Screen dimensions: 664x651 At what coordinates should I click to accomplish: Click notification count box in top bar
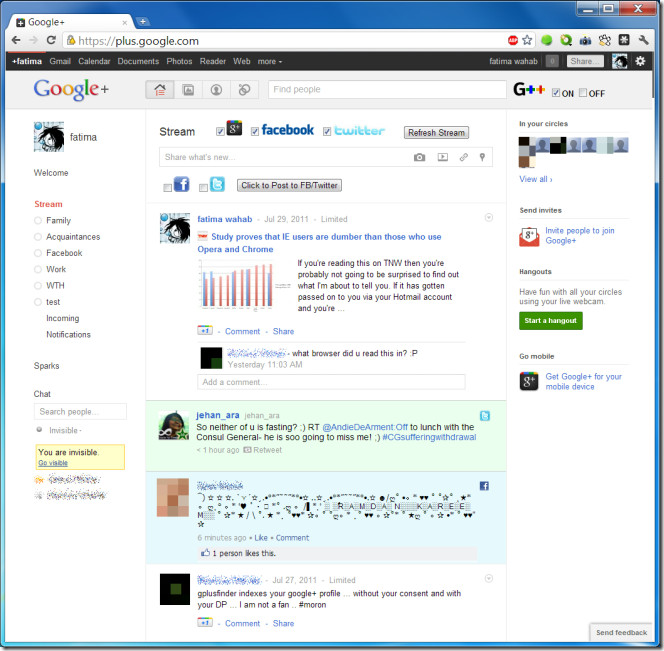[x=552, y=61]
